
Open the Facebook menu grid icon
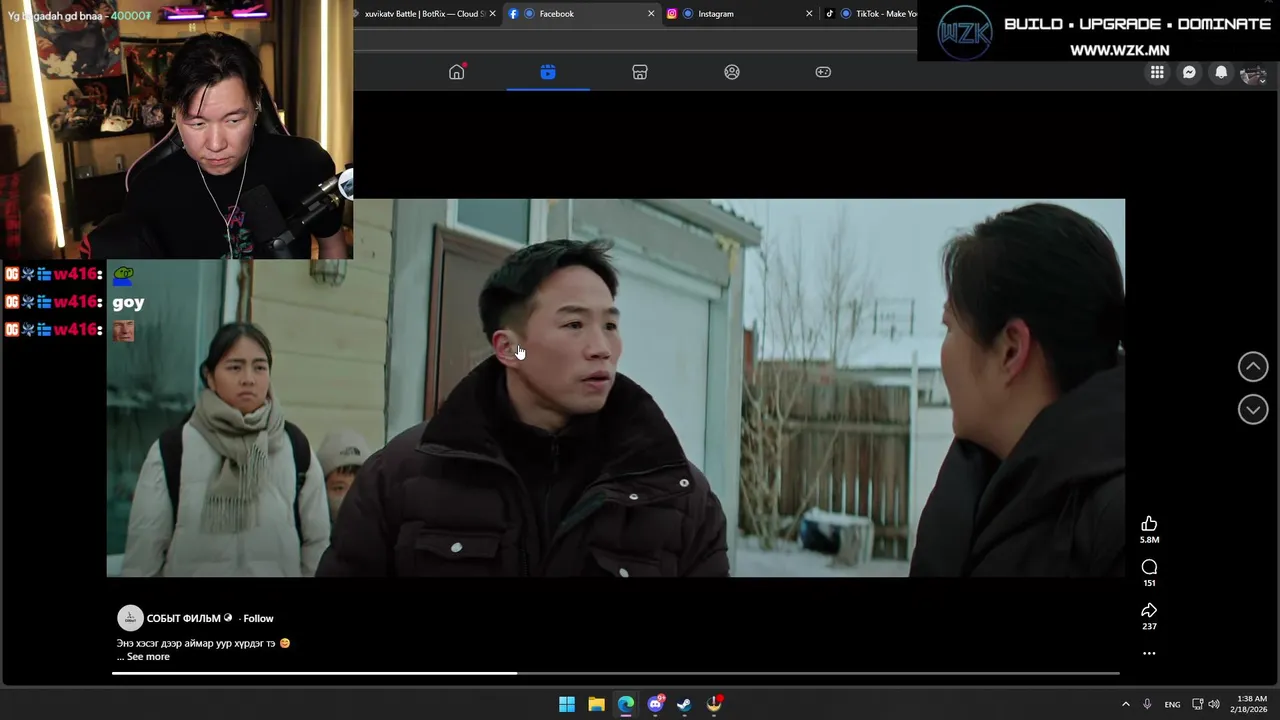(1157, 72)
